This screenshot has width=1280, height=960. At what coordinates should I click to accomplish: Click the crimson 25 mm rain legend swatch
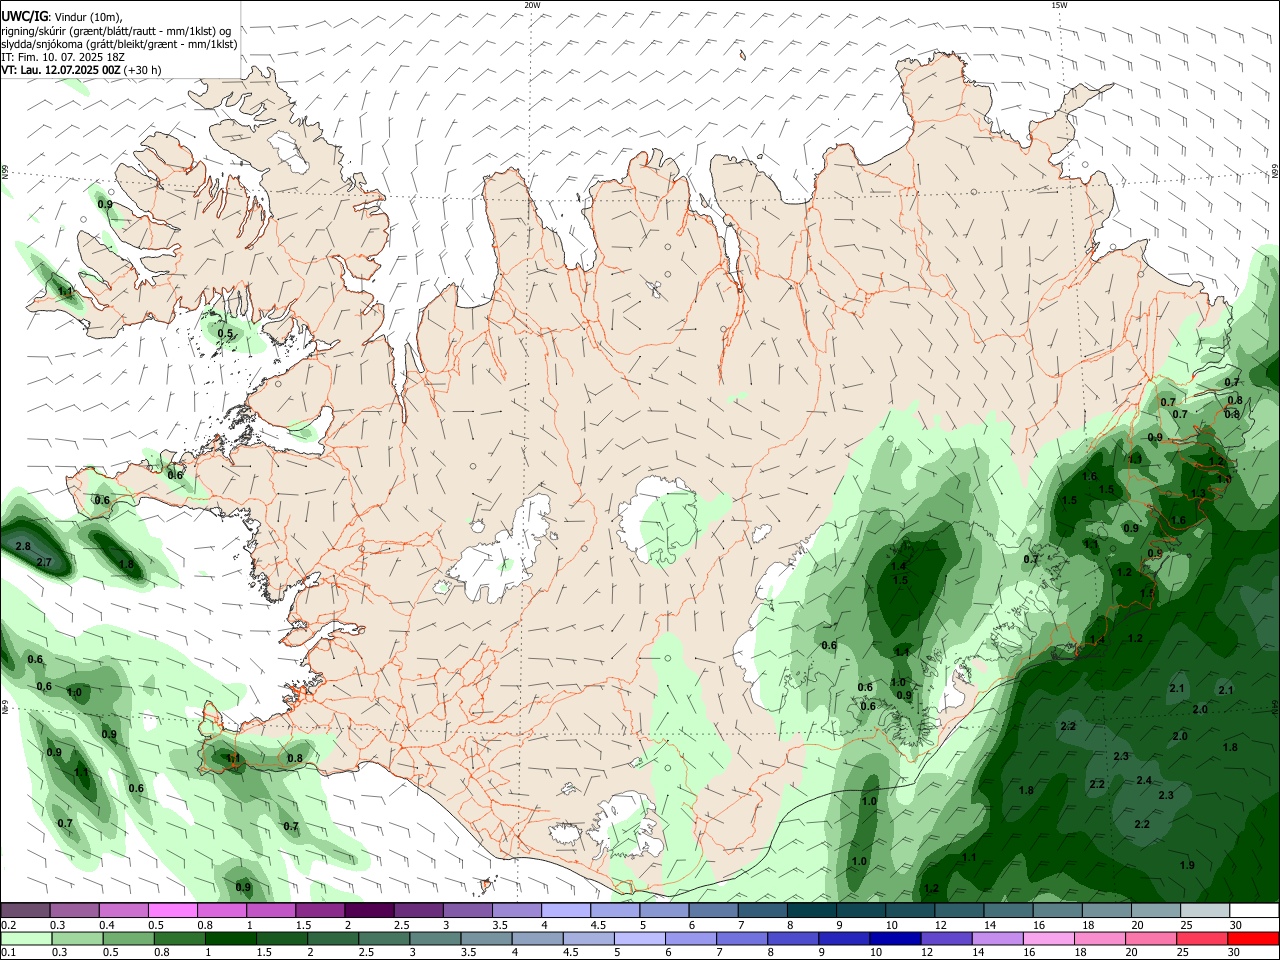point(1202,939)
